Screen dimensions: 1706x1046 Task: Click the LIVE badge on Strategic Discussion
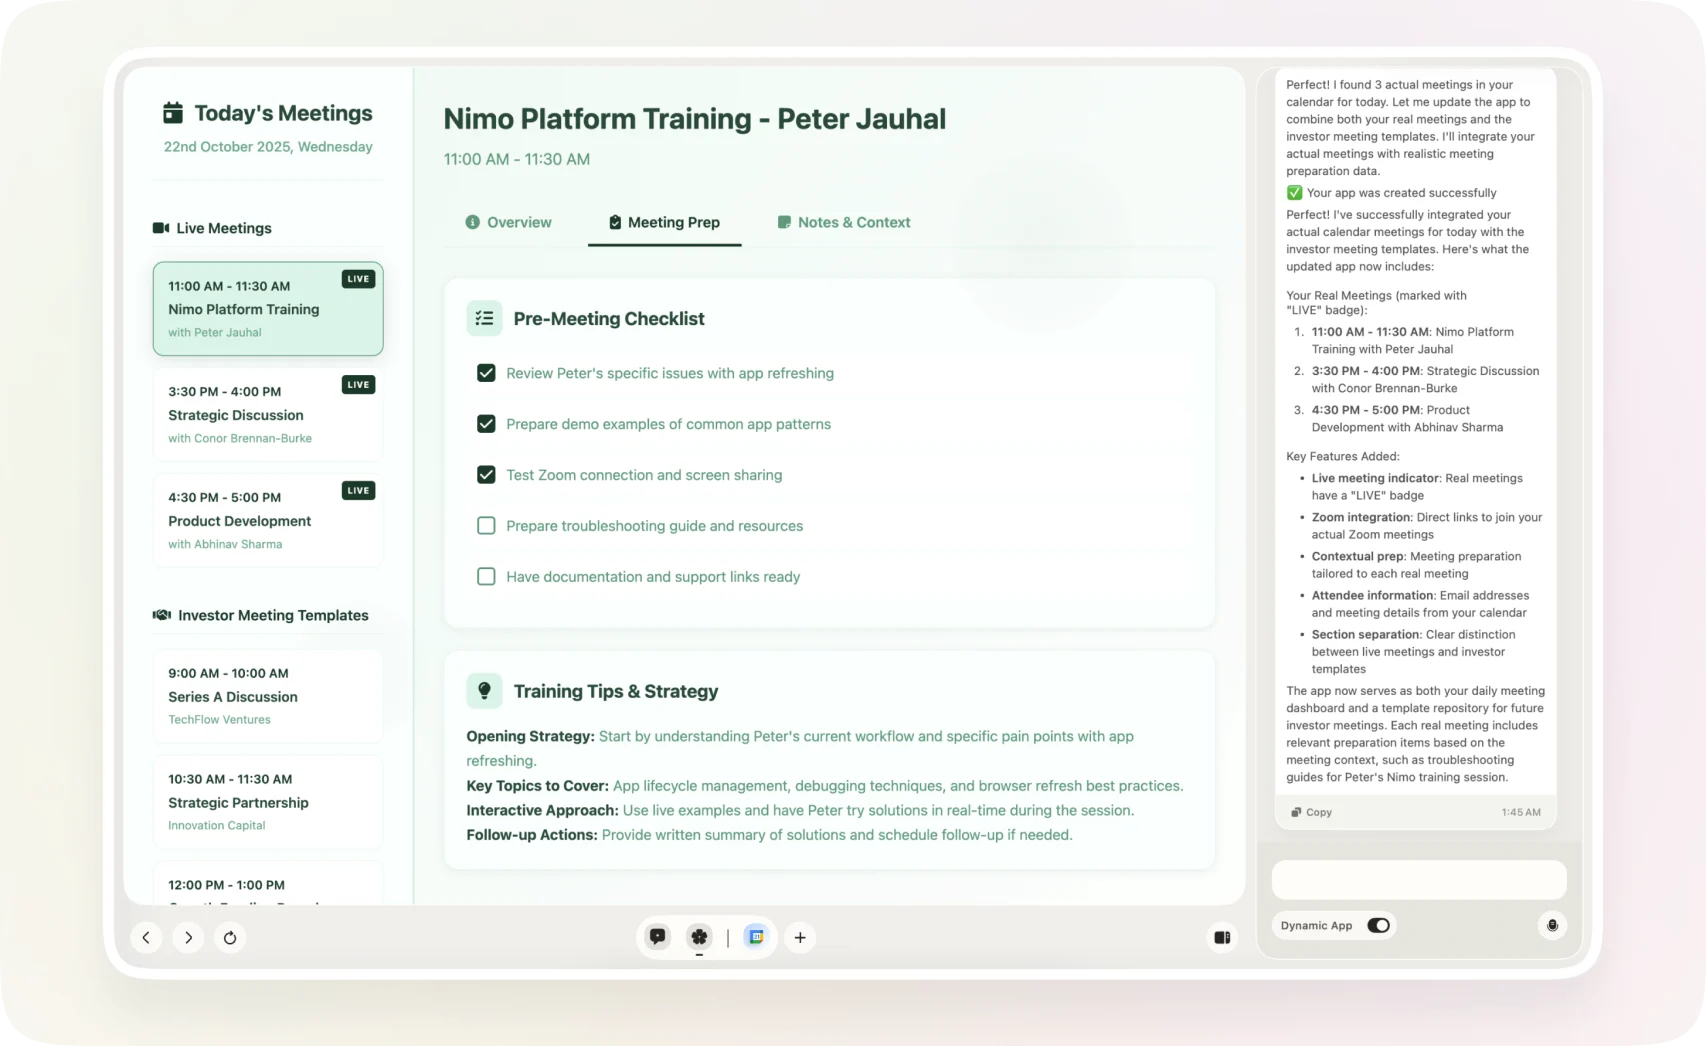(358, 385)
